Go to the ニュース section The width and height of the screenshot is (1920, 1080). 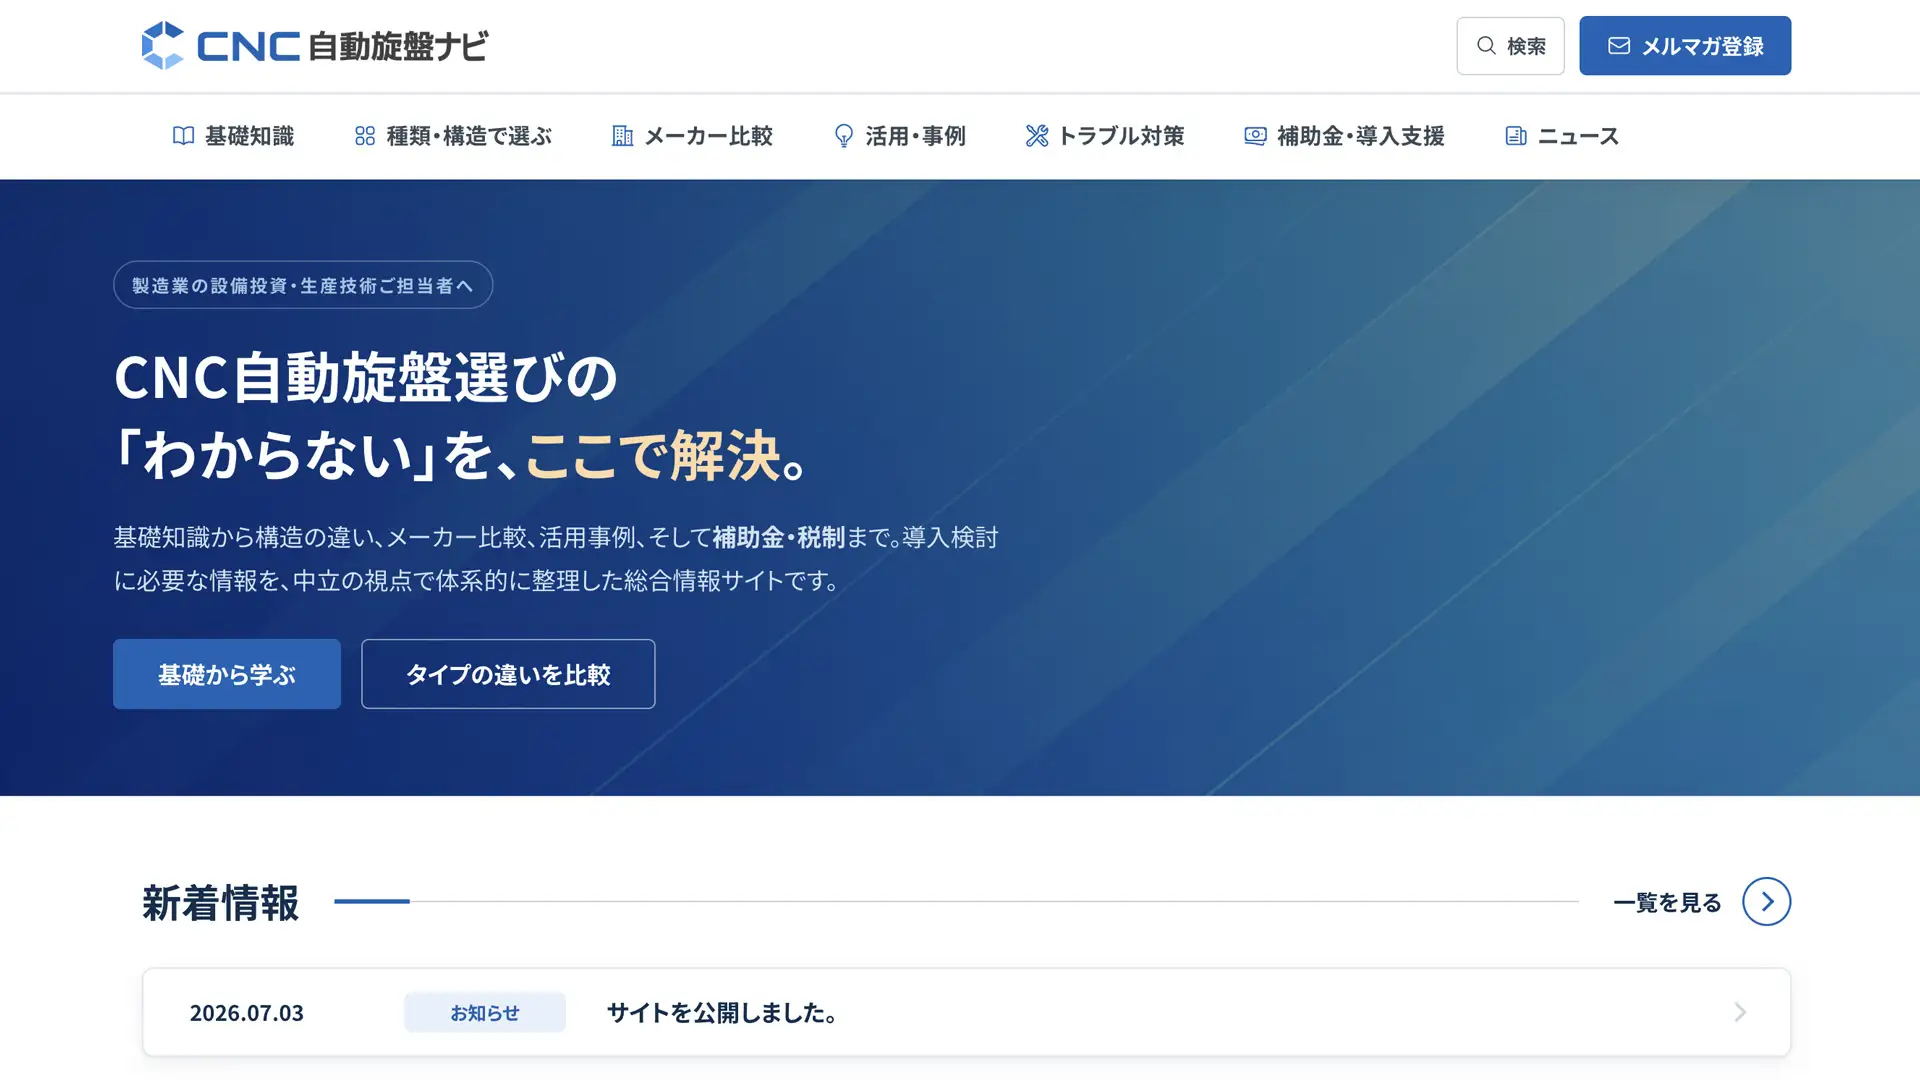pos(1562,136)
